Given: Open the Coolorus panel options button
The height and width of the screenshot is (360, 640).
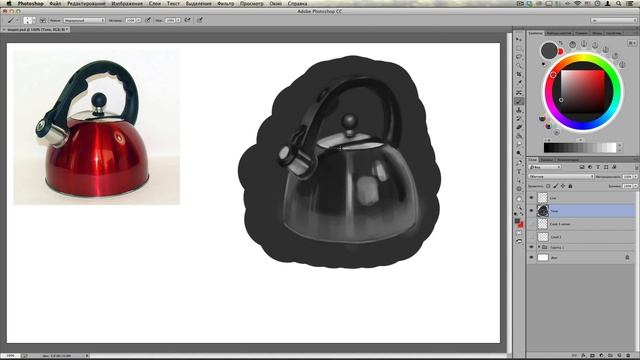Looking at the screenshot, I should pos(632,43).
